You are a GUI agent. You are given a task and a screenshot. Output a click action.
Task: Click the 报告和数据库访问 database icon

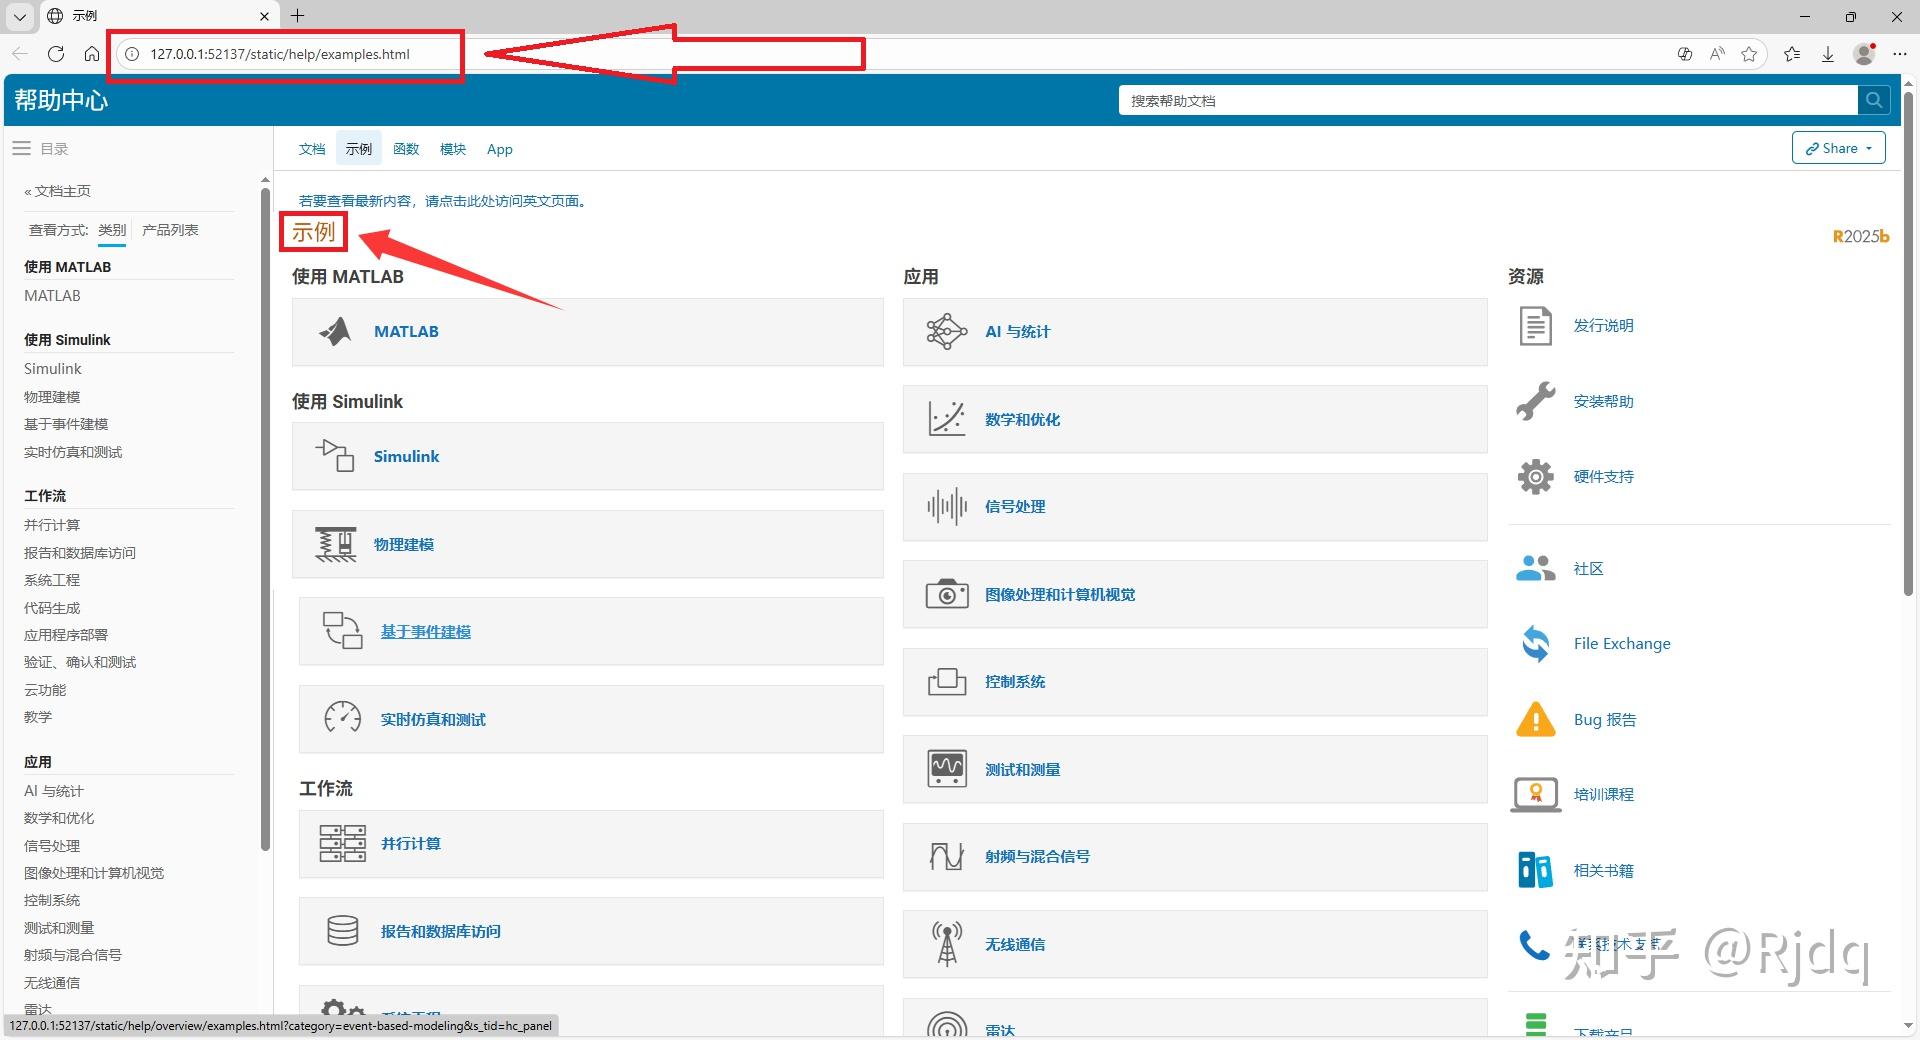click(x=342, y=931)
